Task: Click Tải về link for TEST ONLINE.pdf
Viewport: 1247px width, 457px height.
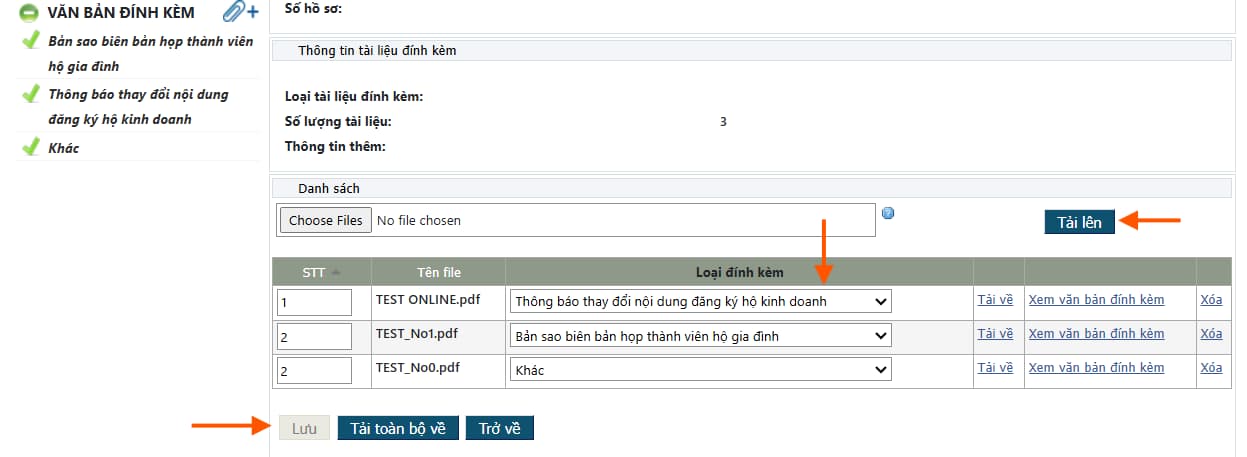Action: [995, 299]
